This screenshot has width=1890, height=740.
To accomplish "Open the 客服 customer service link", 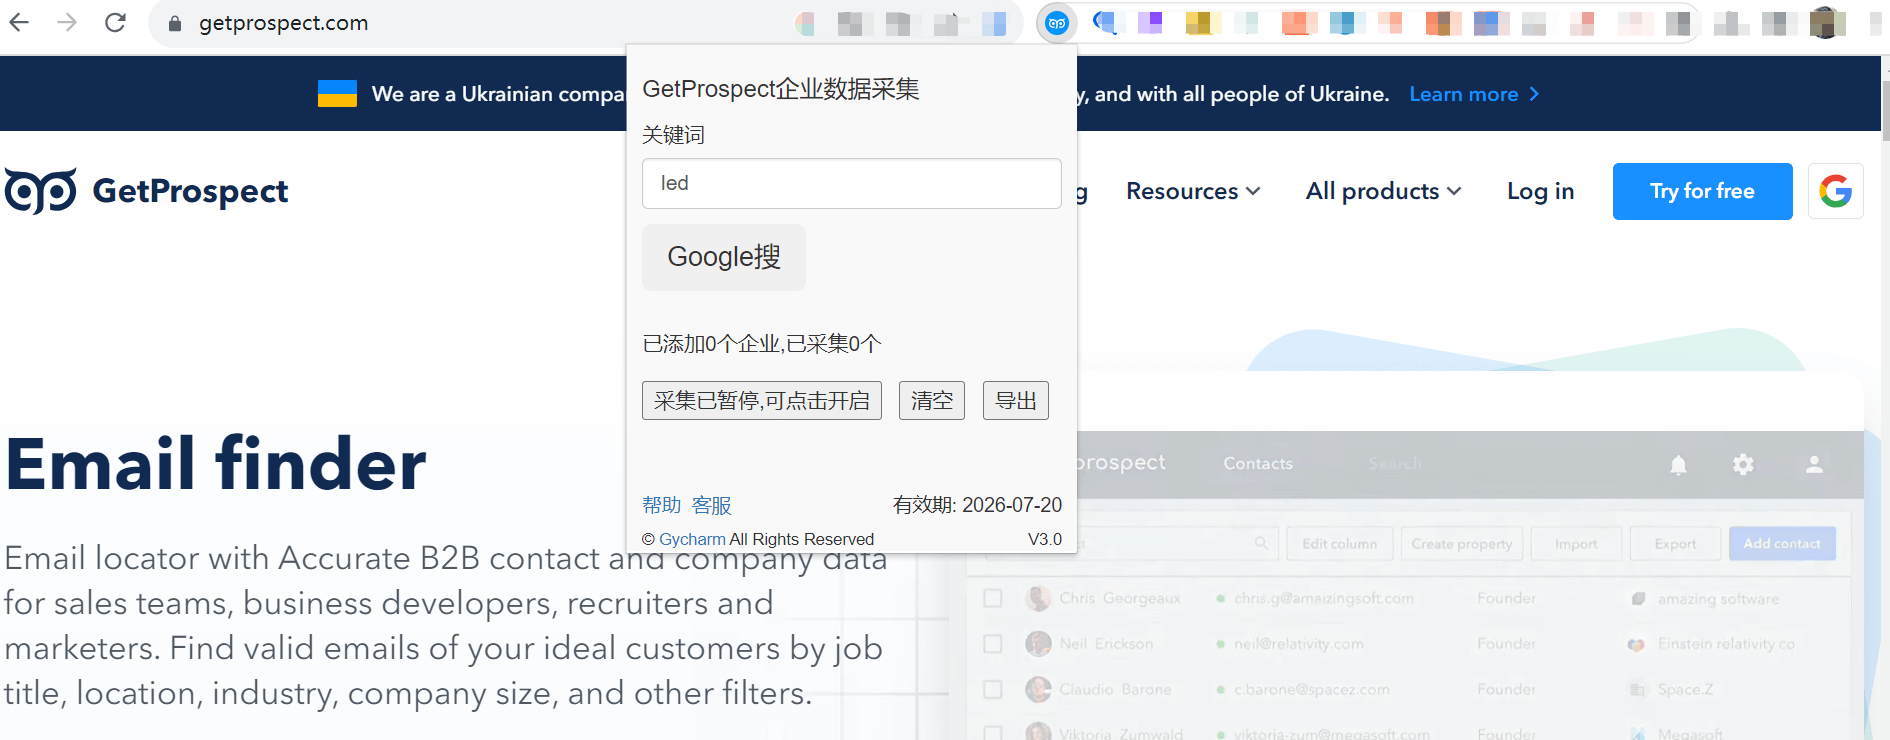I will tap(711, 505).
